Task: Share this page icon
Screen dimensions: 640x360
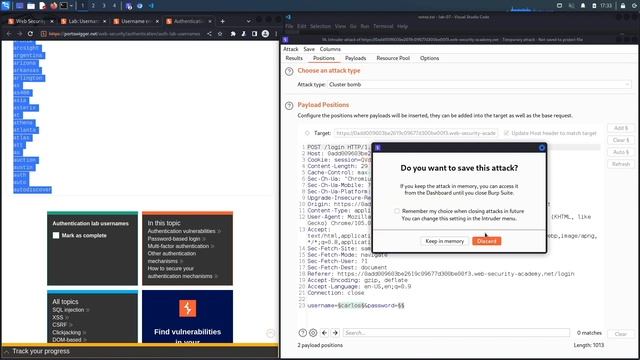Action: [x=209, y=34]
